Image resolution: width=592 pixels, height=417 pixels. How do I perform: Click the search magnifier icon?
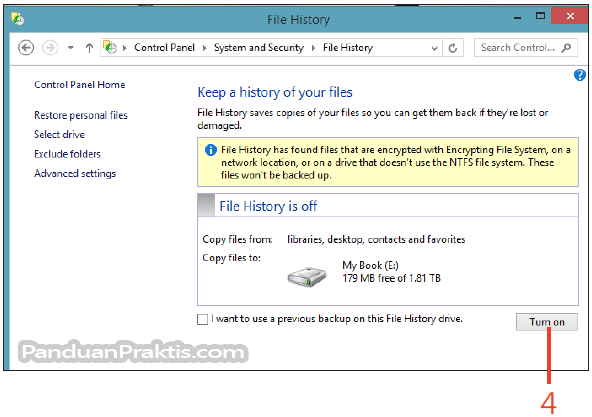click(x=566, y=48)
